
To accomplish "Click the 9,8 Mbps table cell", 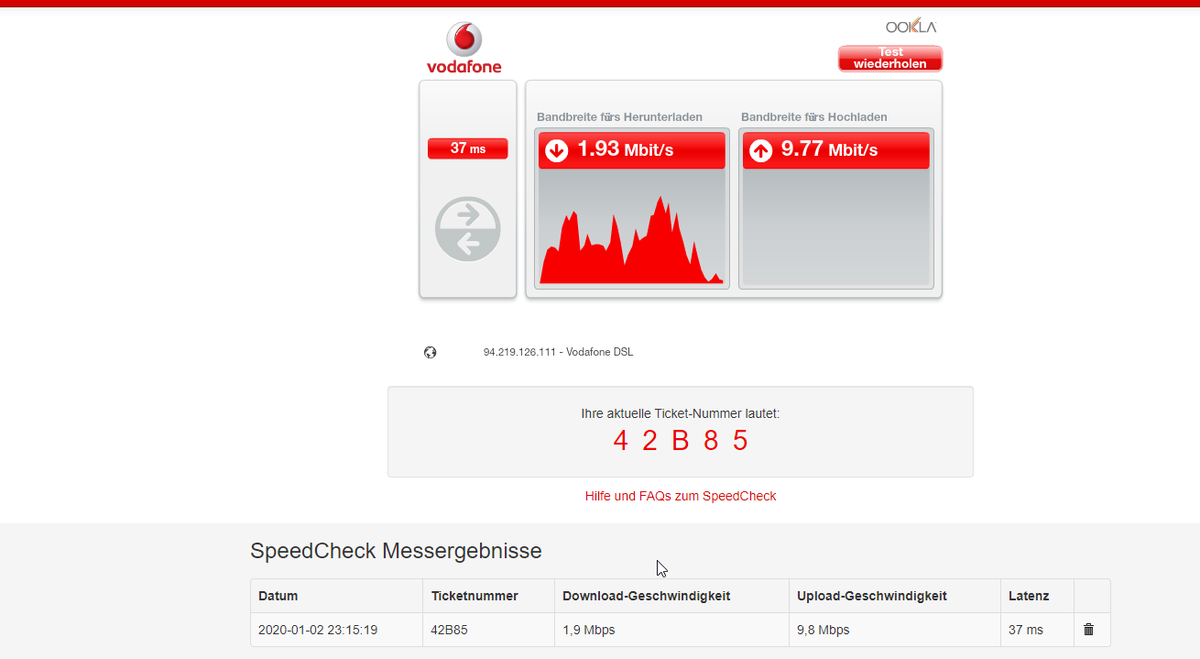I will click(x=895, y=630).
